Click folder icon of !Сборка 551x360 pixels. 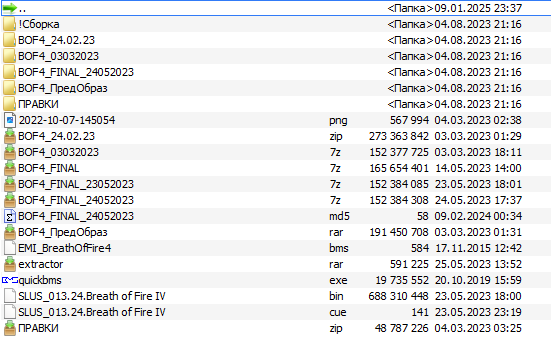(x=9, y=24)
